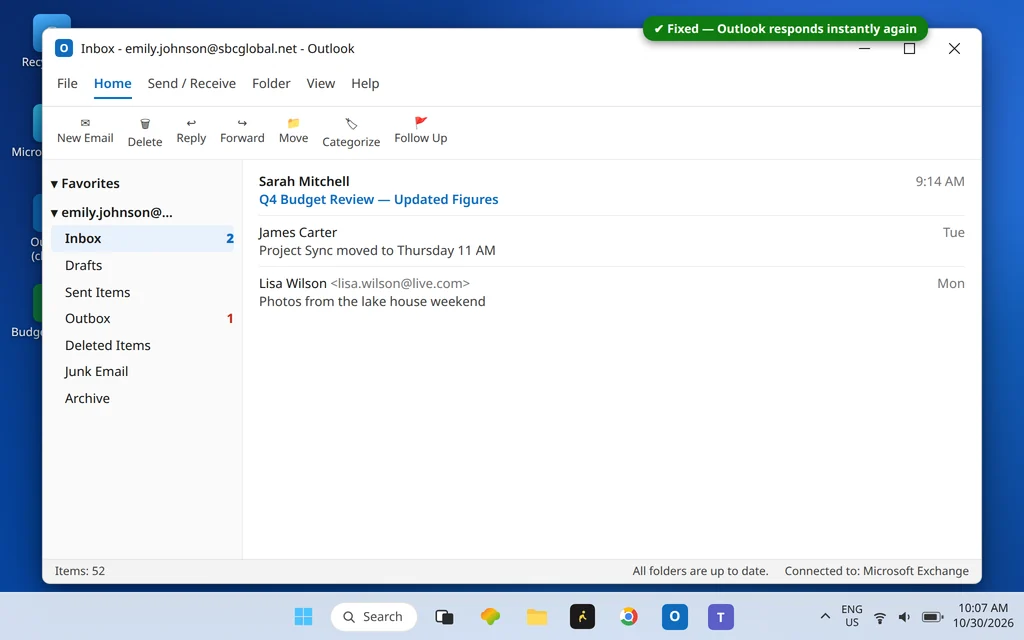Switch to the View tab
The width and height of the screenshot is (1024, 640).
tap(321, 84)
